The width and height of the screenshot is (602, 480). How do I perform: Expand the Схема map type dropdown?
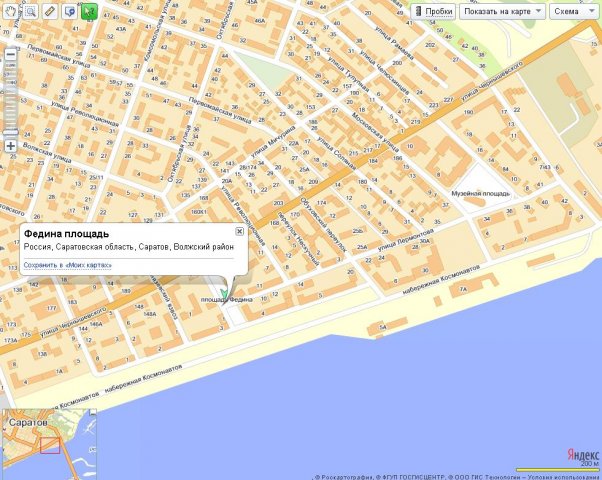click(x=574, y=11)
